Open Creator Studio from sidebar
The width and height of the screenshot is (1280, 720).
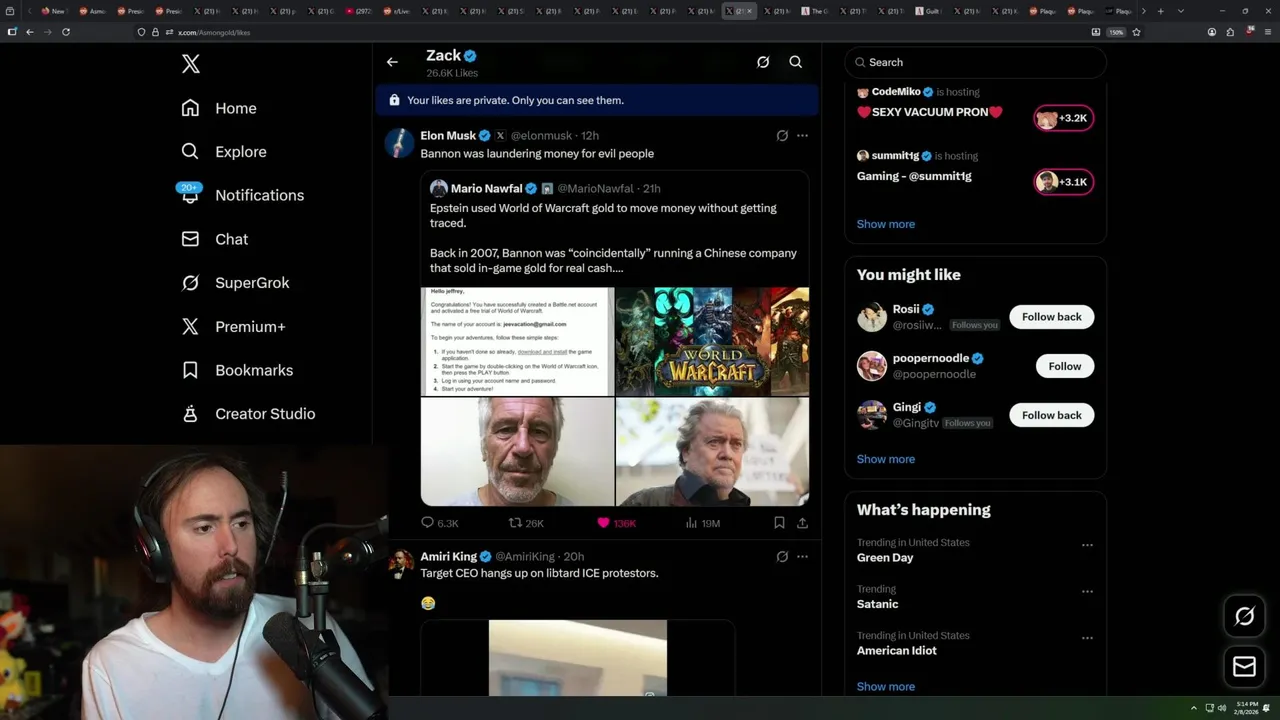(x=248, y=413)
